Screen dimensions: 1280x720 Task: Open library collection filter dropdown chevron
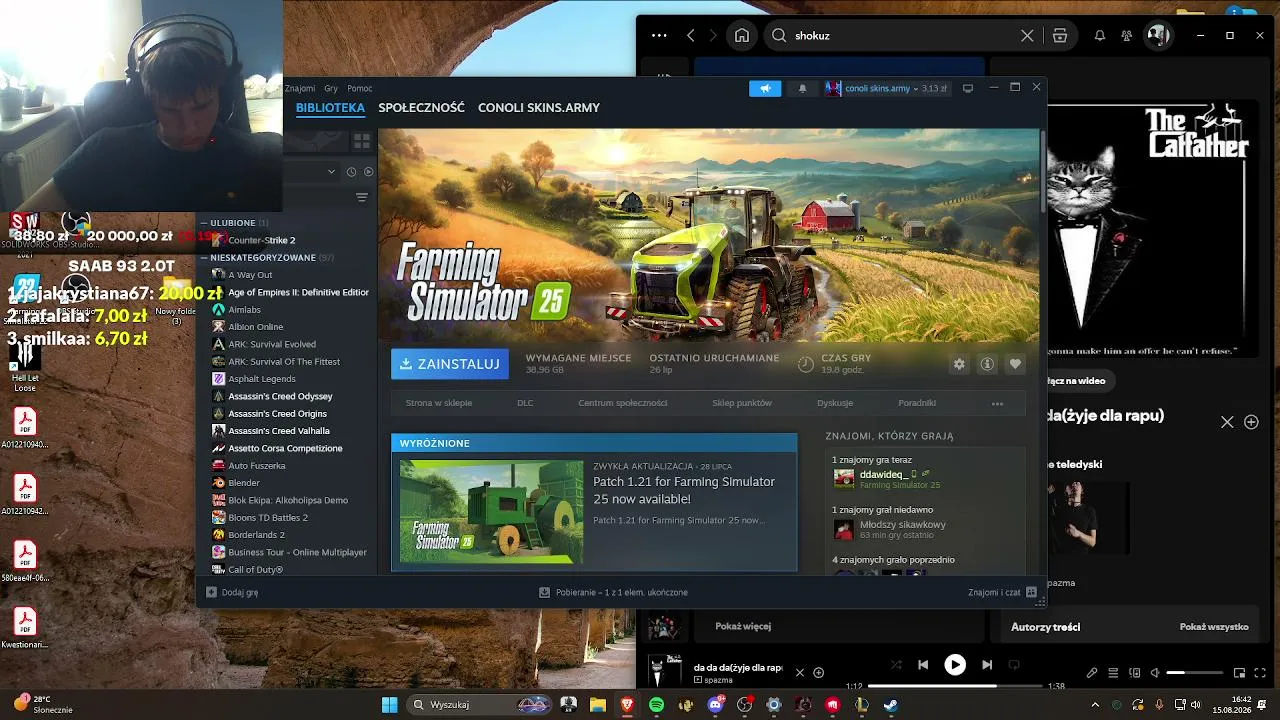click(332, 172)
